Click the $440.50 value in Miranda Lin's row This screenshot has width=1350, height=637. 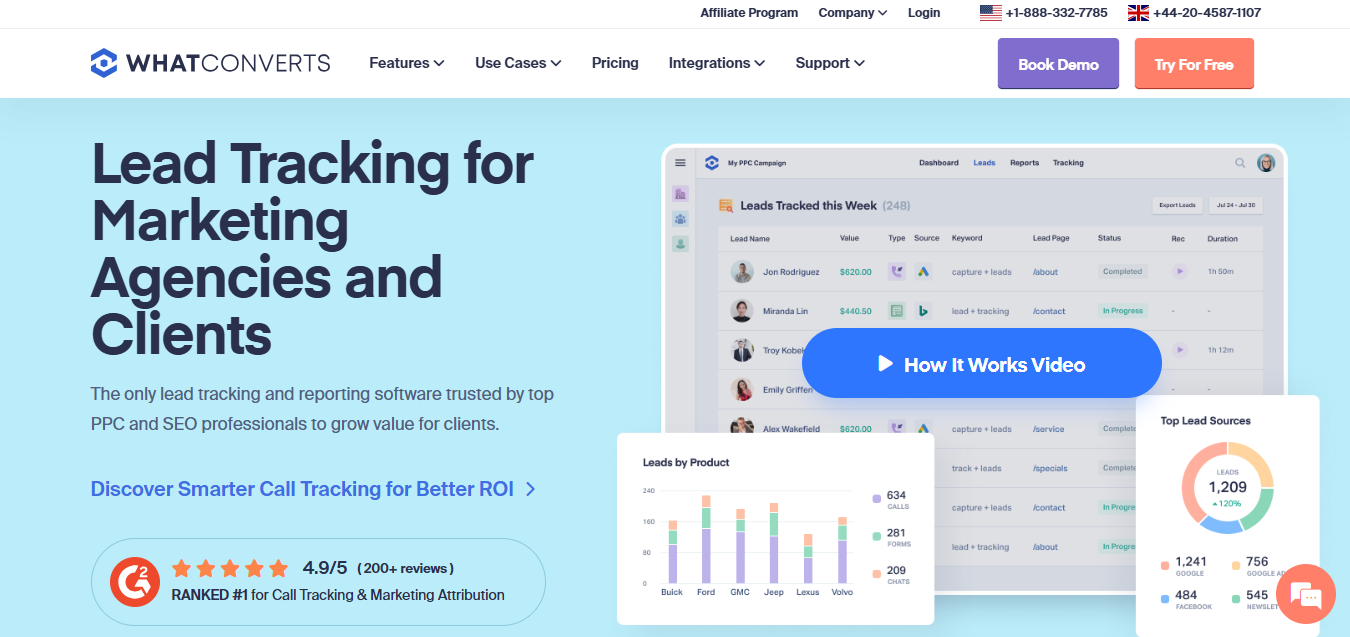(856, 311)
